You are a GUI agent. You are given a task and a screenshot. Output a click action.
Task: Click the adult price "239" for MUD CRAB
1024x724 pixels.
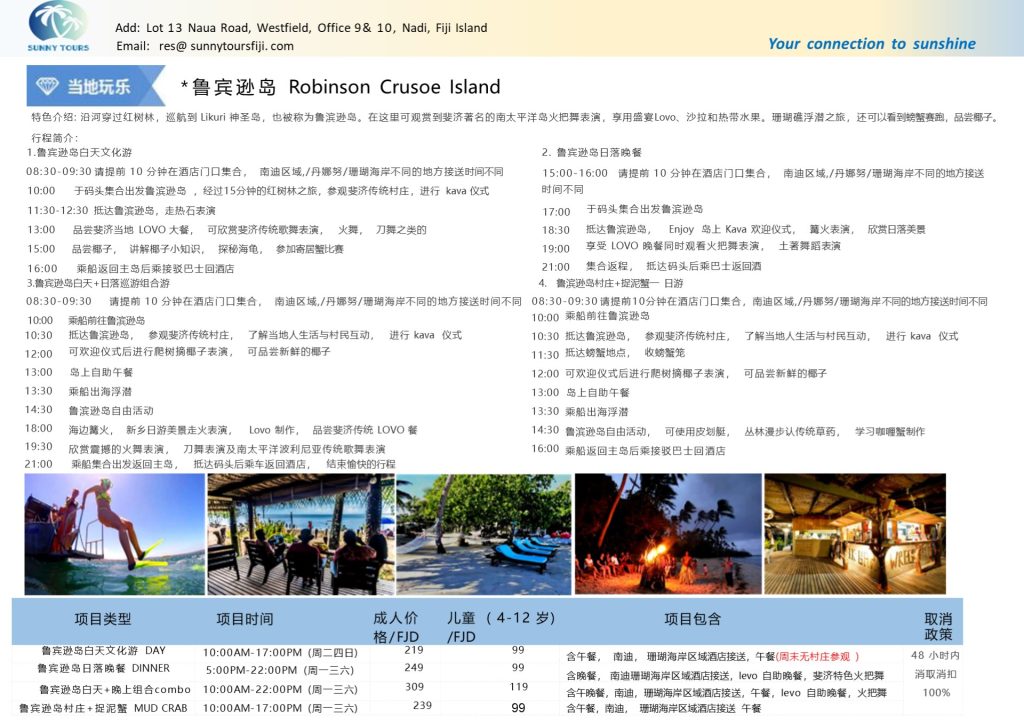(x=423, y=706)
